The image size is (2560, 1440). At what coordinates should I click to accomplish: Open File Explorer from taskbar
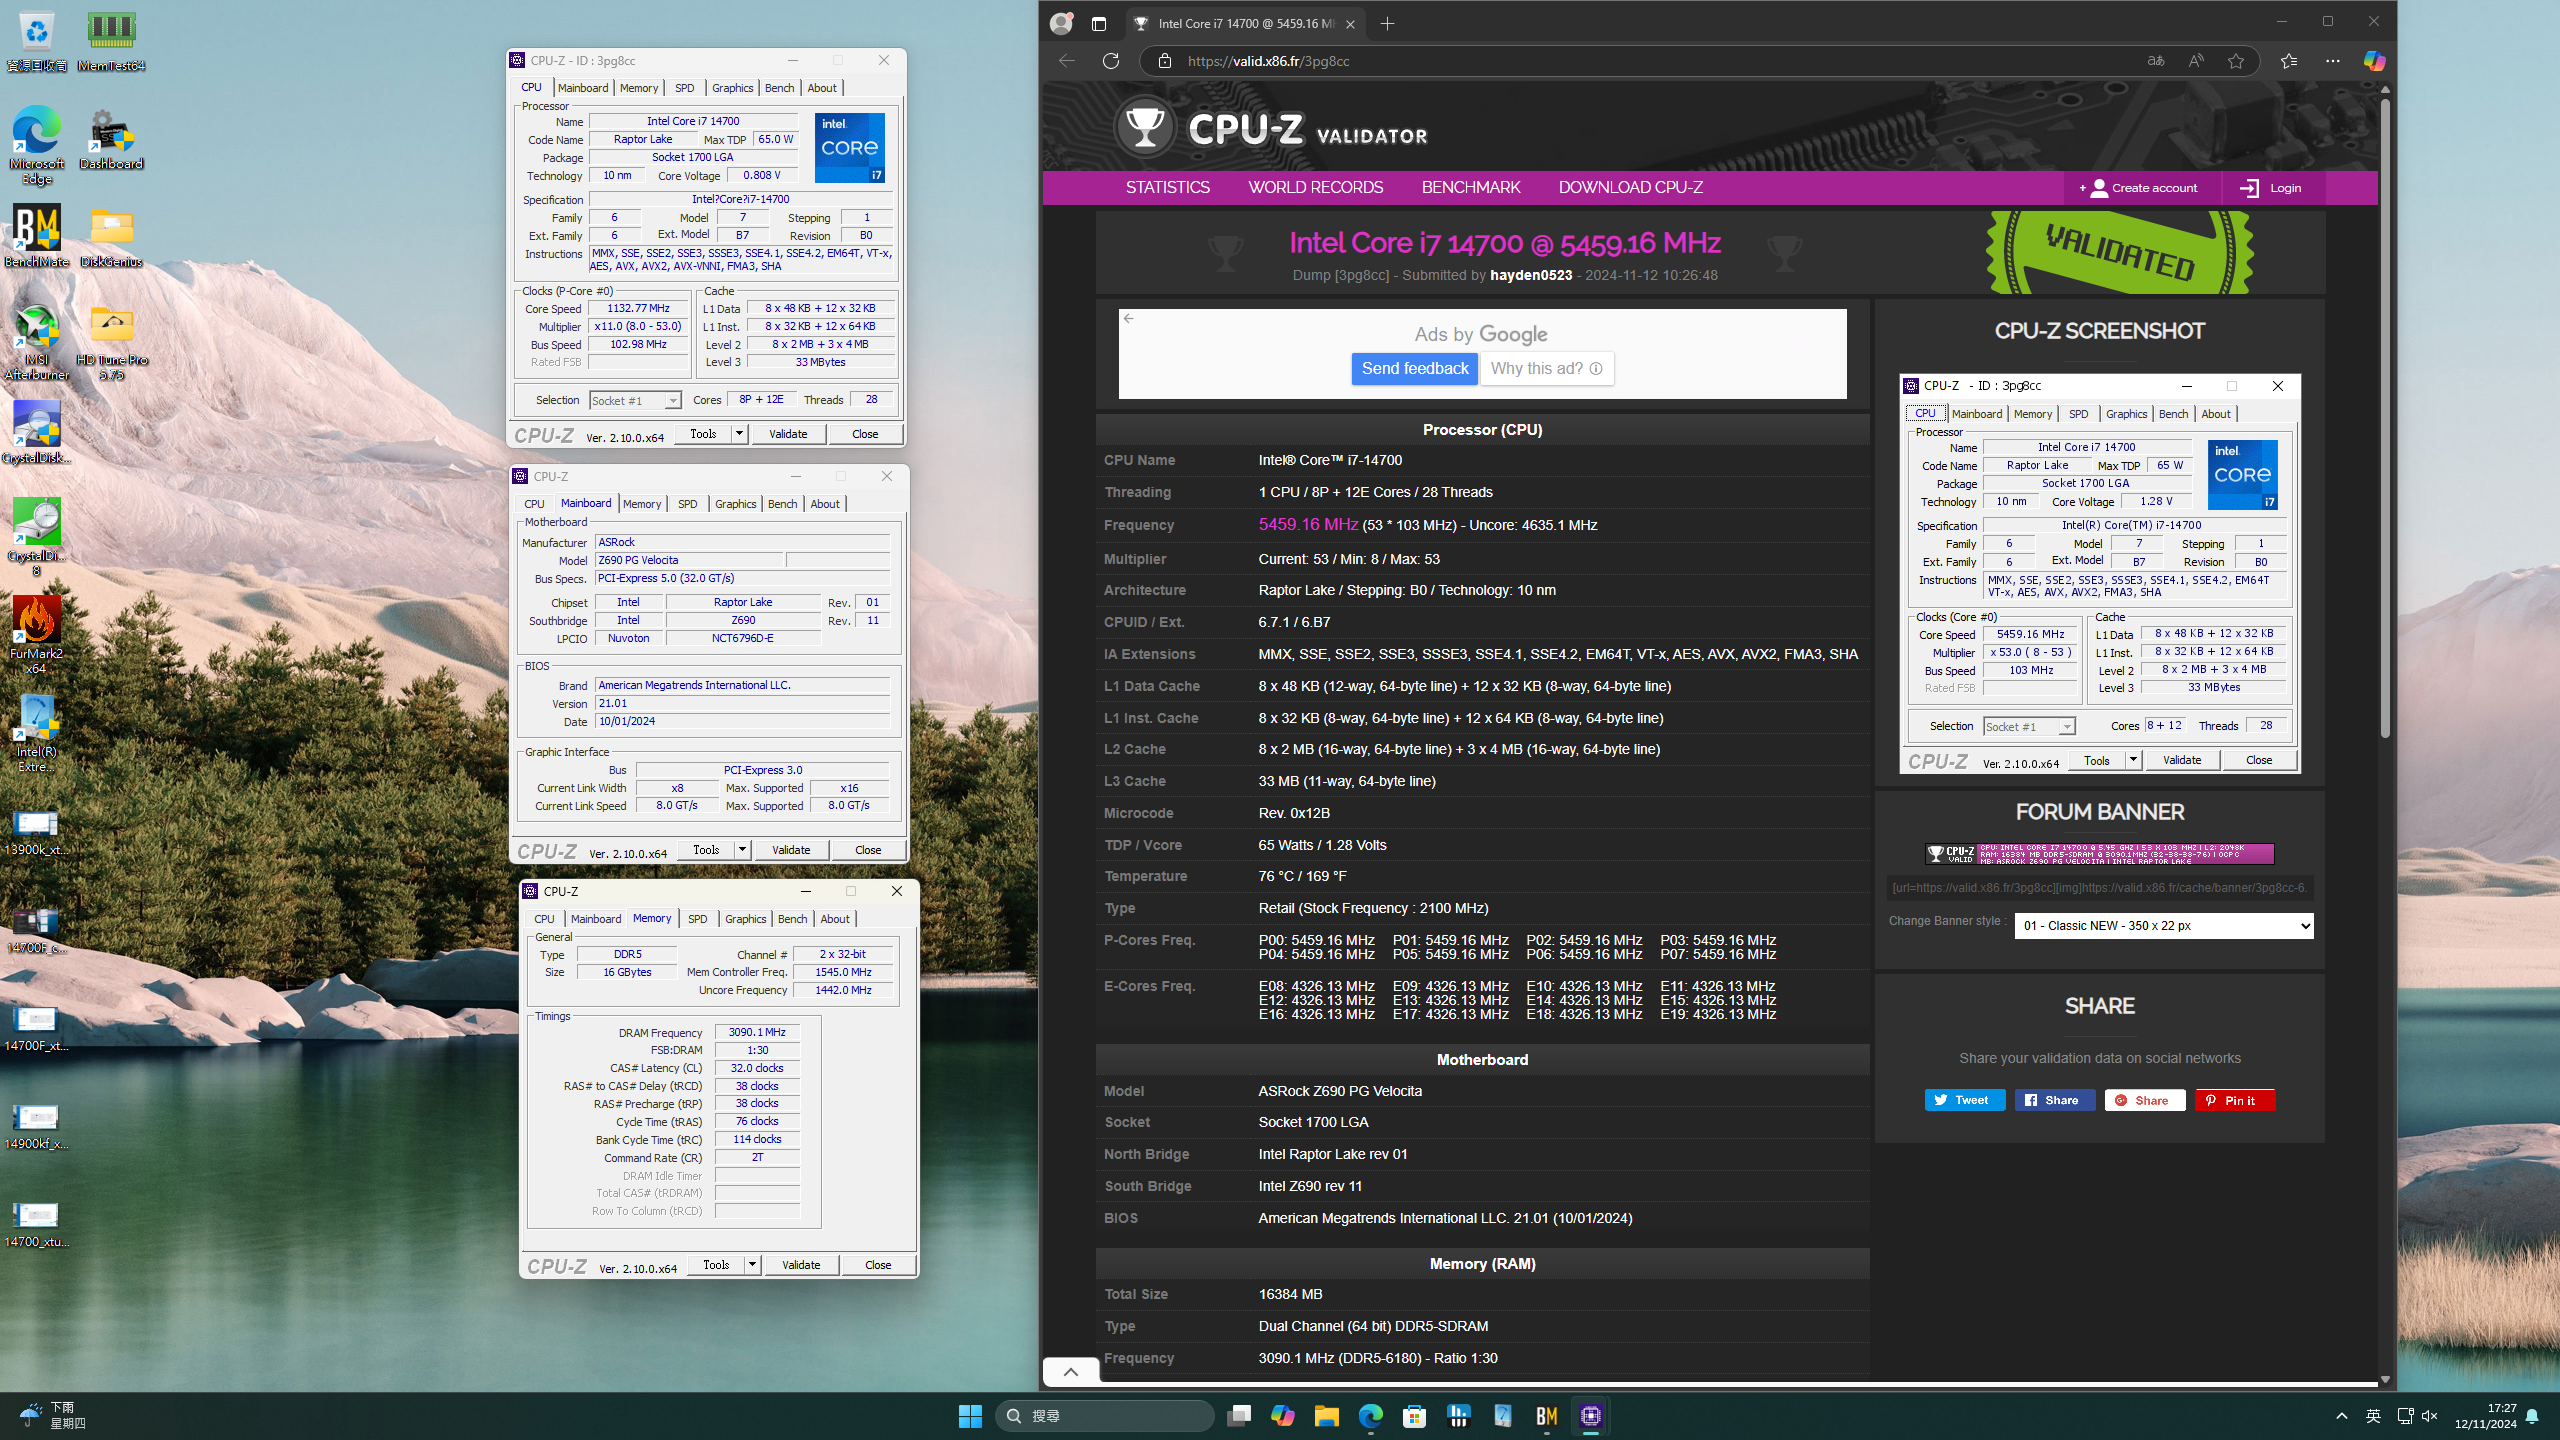(1327, 1416)
